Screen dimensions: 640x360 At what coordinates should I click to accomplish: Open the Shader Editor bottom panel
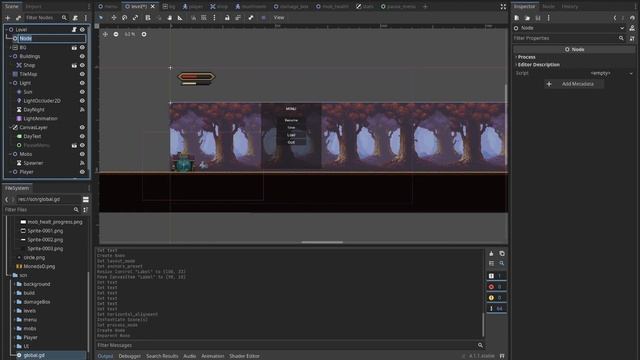tap(244, 356)
